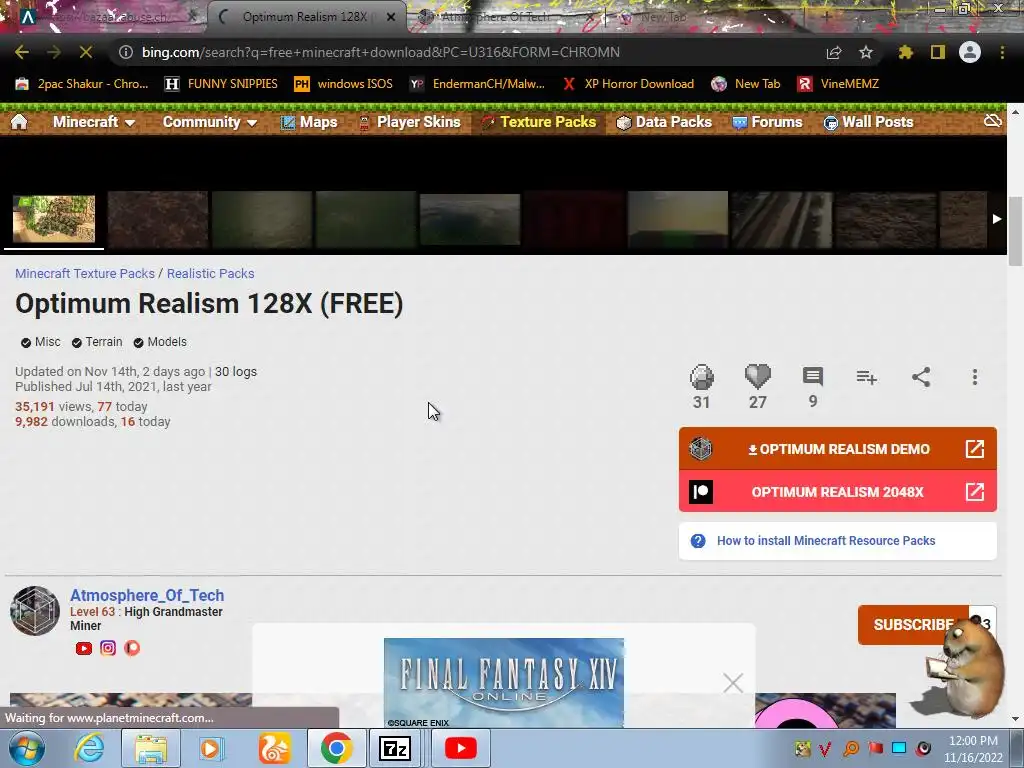The image size is (1024, 768).
Task: Click the Terrain tag
Action: [97, 342]
